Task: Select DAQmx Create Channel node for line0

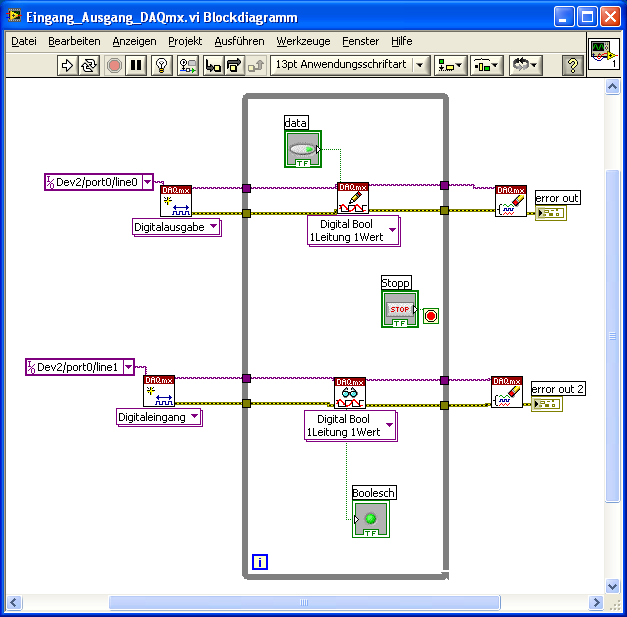Action: (x=176, y=201)
